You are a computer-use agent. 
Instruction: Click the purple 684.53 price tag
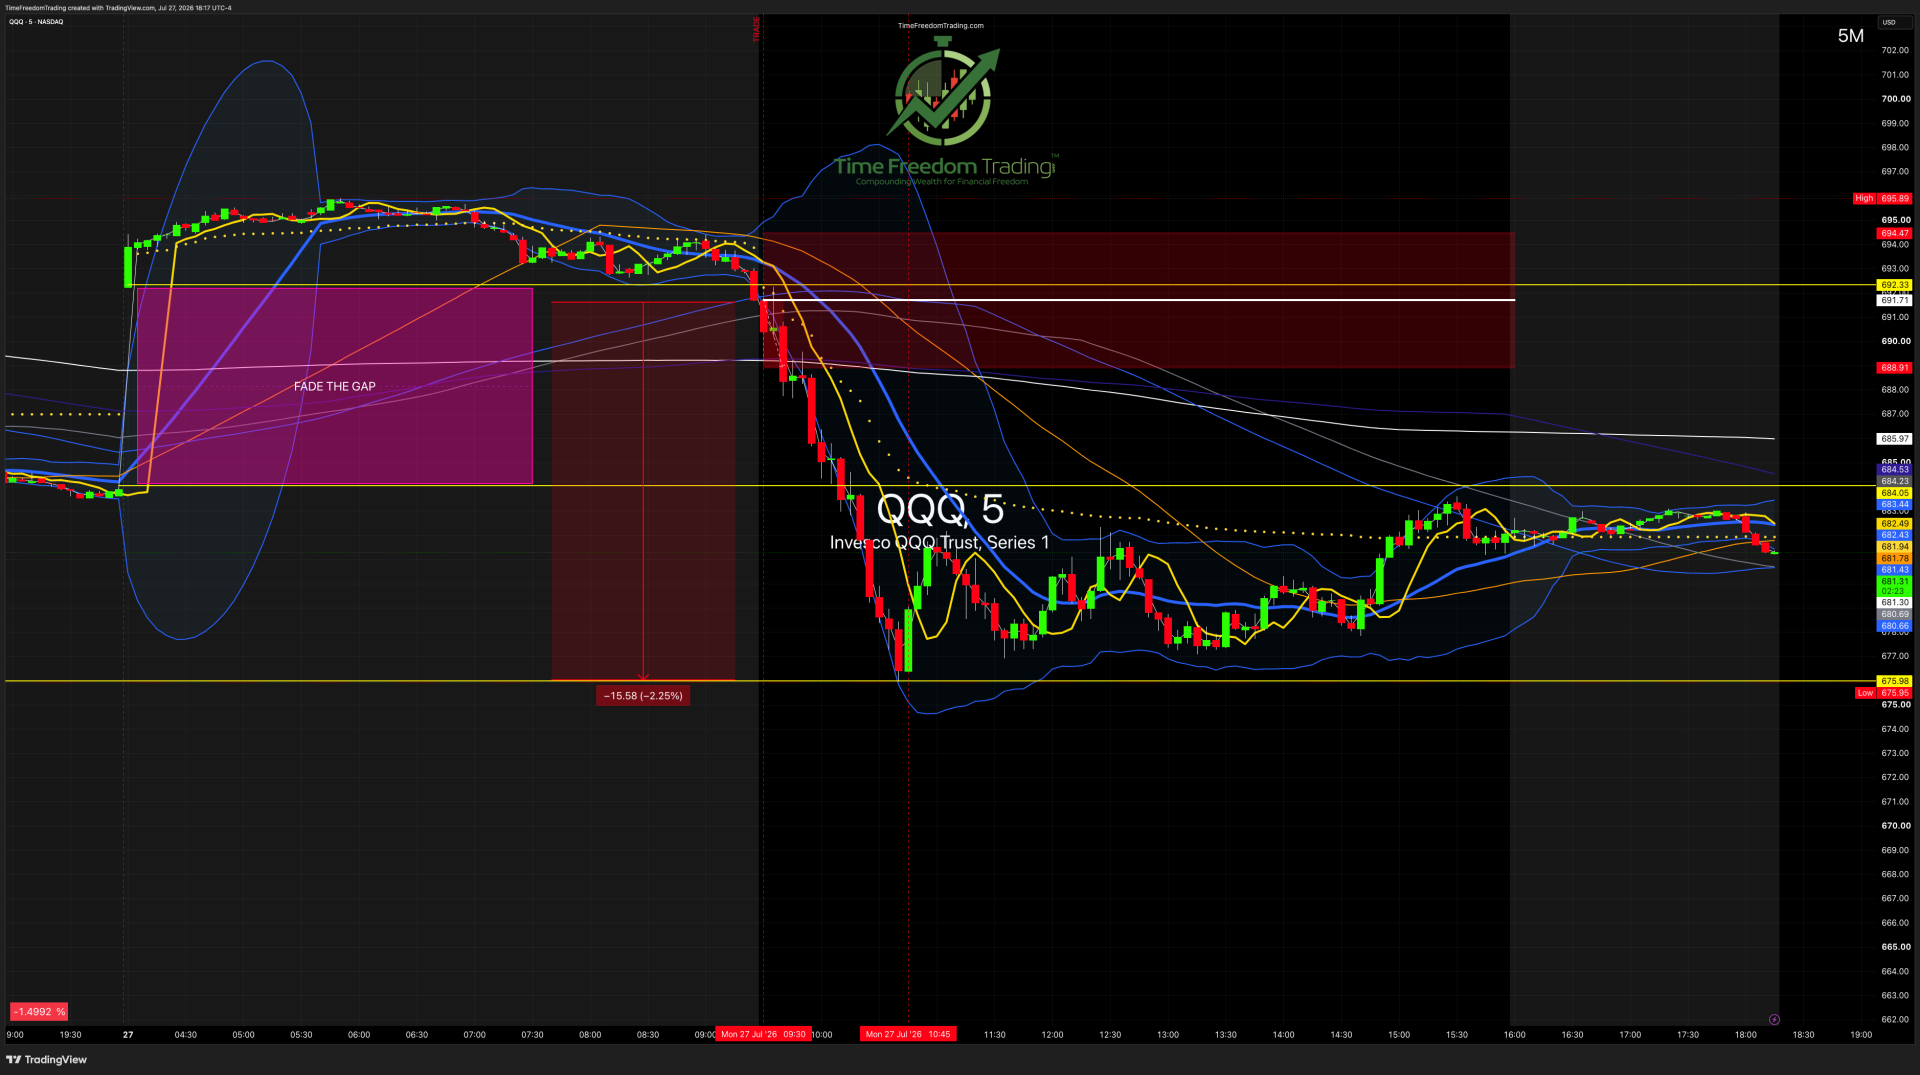click(1895, 470)
